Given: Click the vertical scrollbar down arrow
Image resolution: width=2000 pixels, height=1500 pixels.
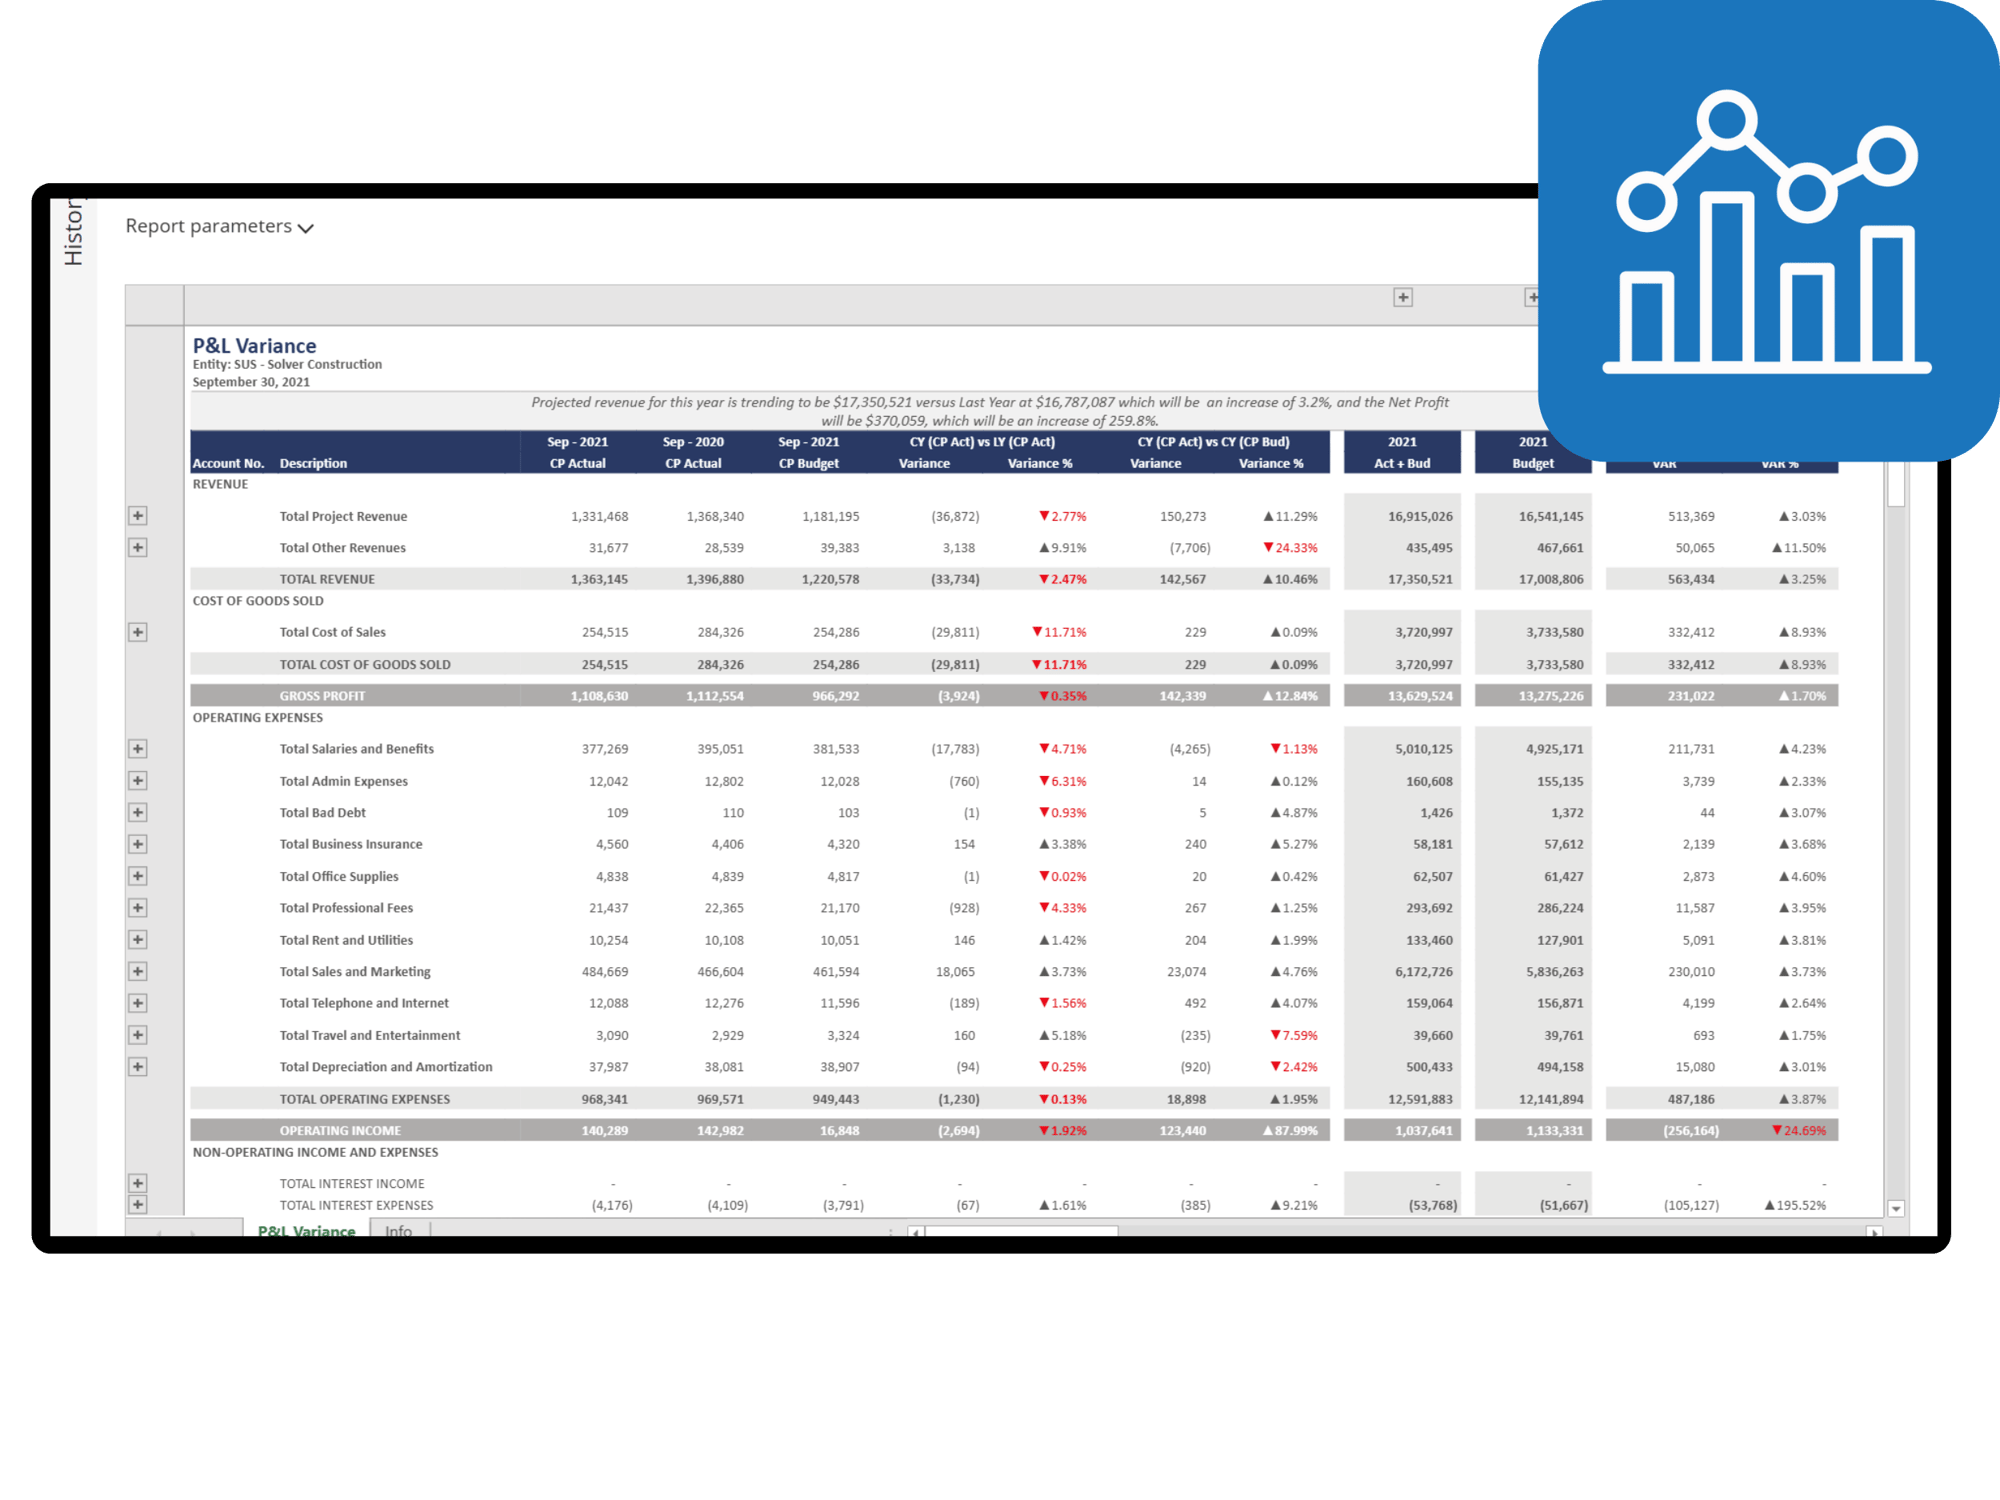Looking at the screenshot, I should [x=1896, y=1209].
